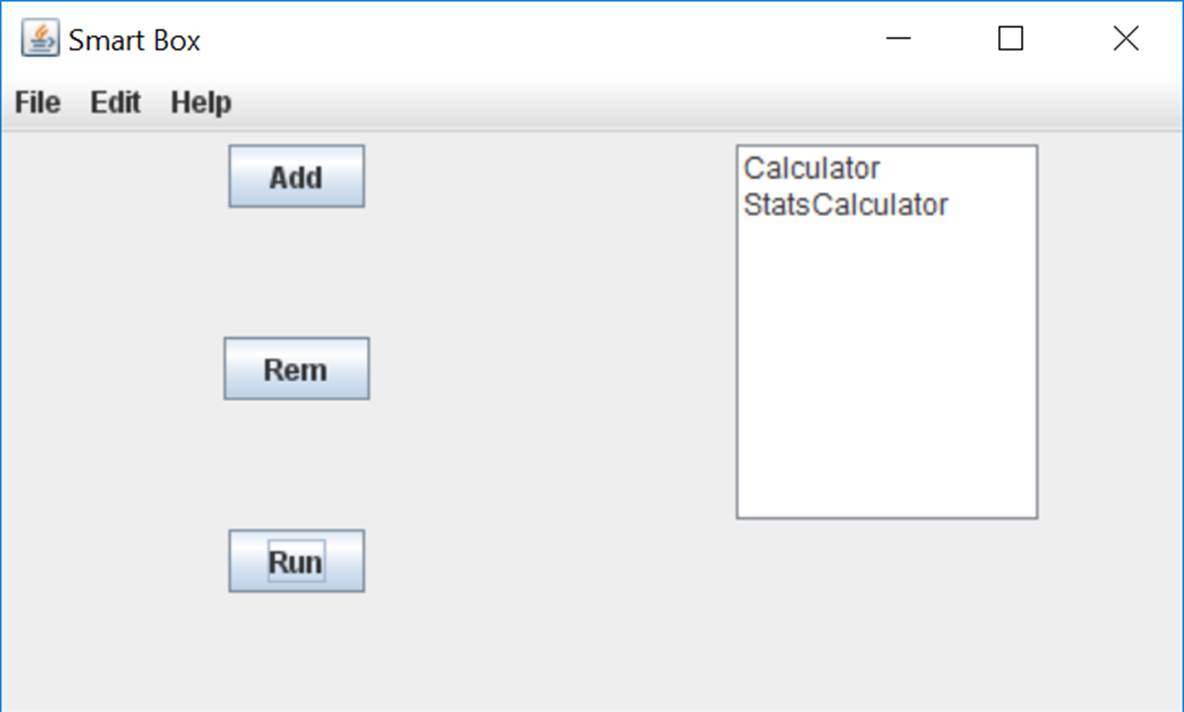Minimize the Smart Box window
Viewport: 1184px width, 712px height.
(898, 38)
